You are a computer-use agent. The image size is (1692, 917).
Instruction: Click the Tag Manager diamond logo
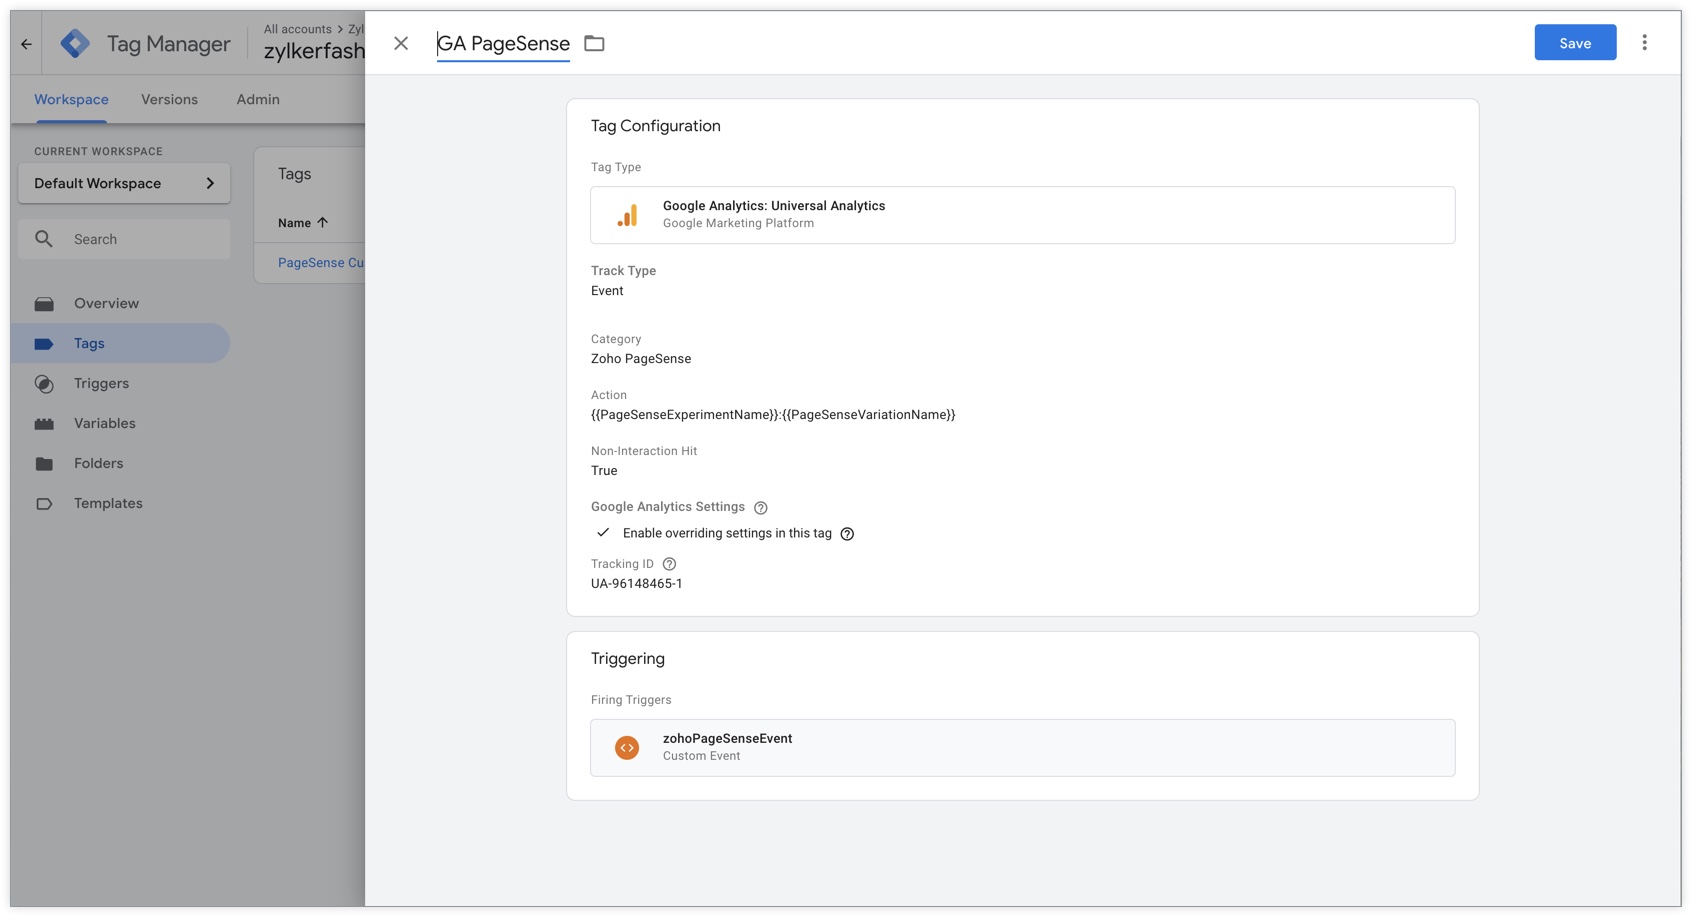click(x=75, y=44)
